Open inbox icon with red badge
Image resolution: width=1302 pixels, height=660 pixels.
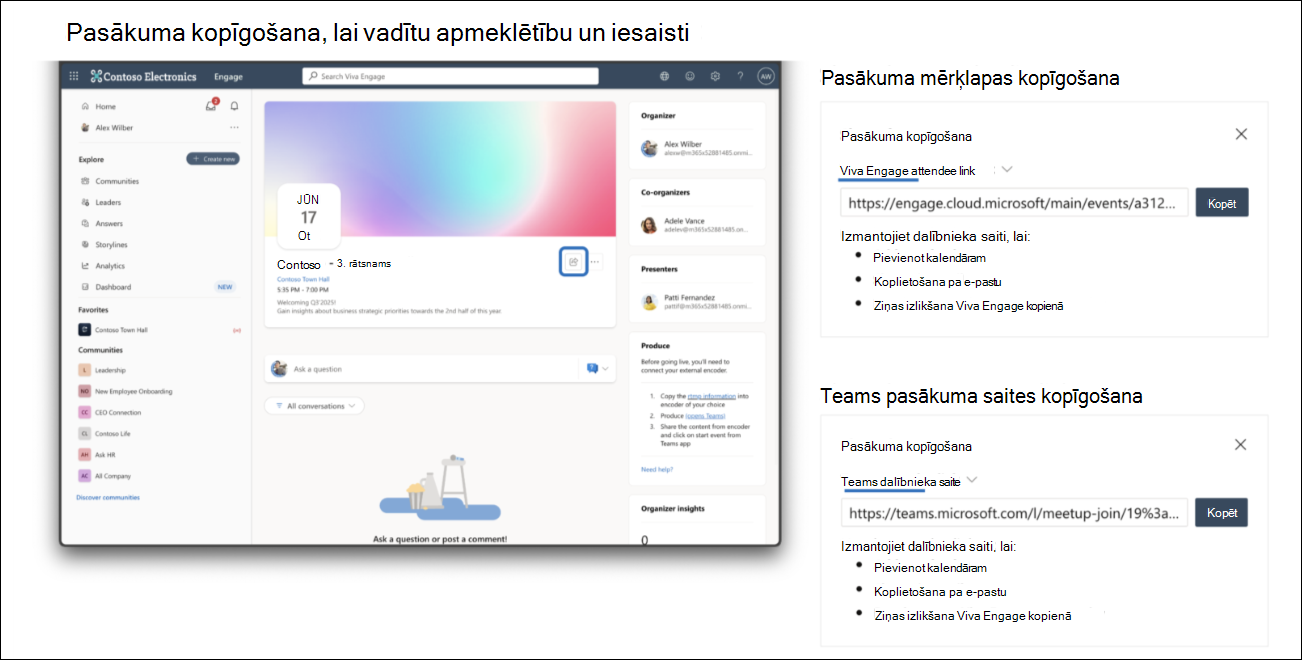click(211, 105)
